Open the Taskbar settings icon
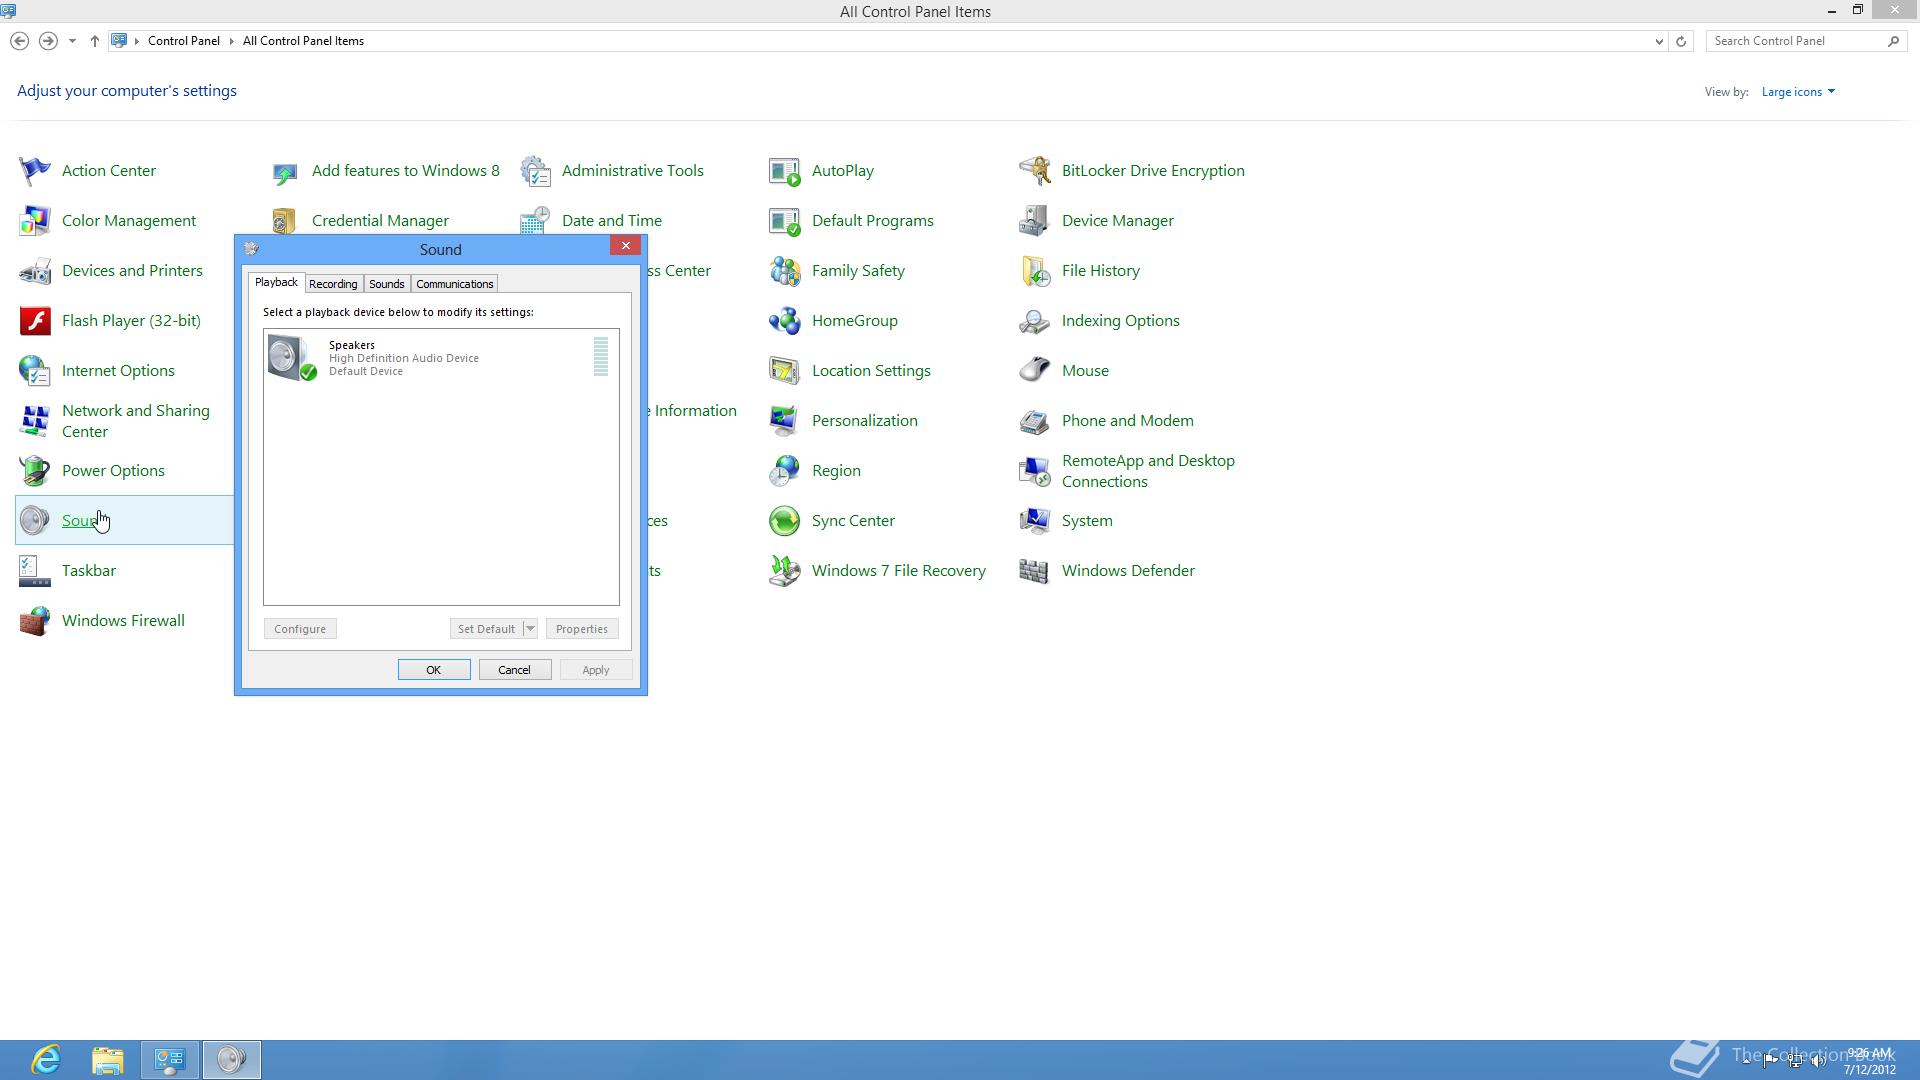The image size is (1920, 1080). pos(35,571)
